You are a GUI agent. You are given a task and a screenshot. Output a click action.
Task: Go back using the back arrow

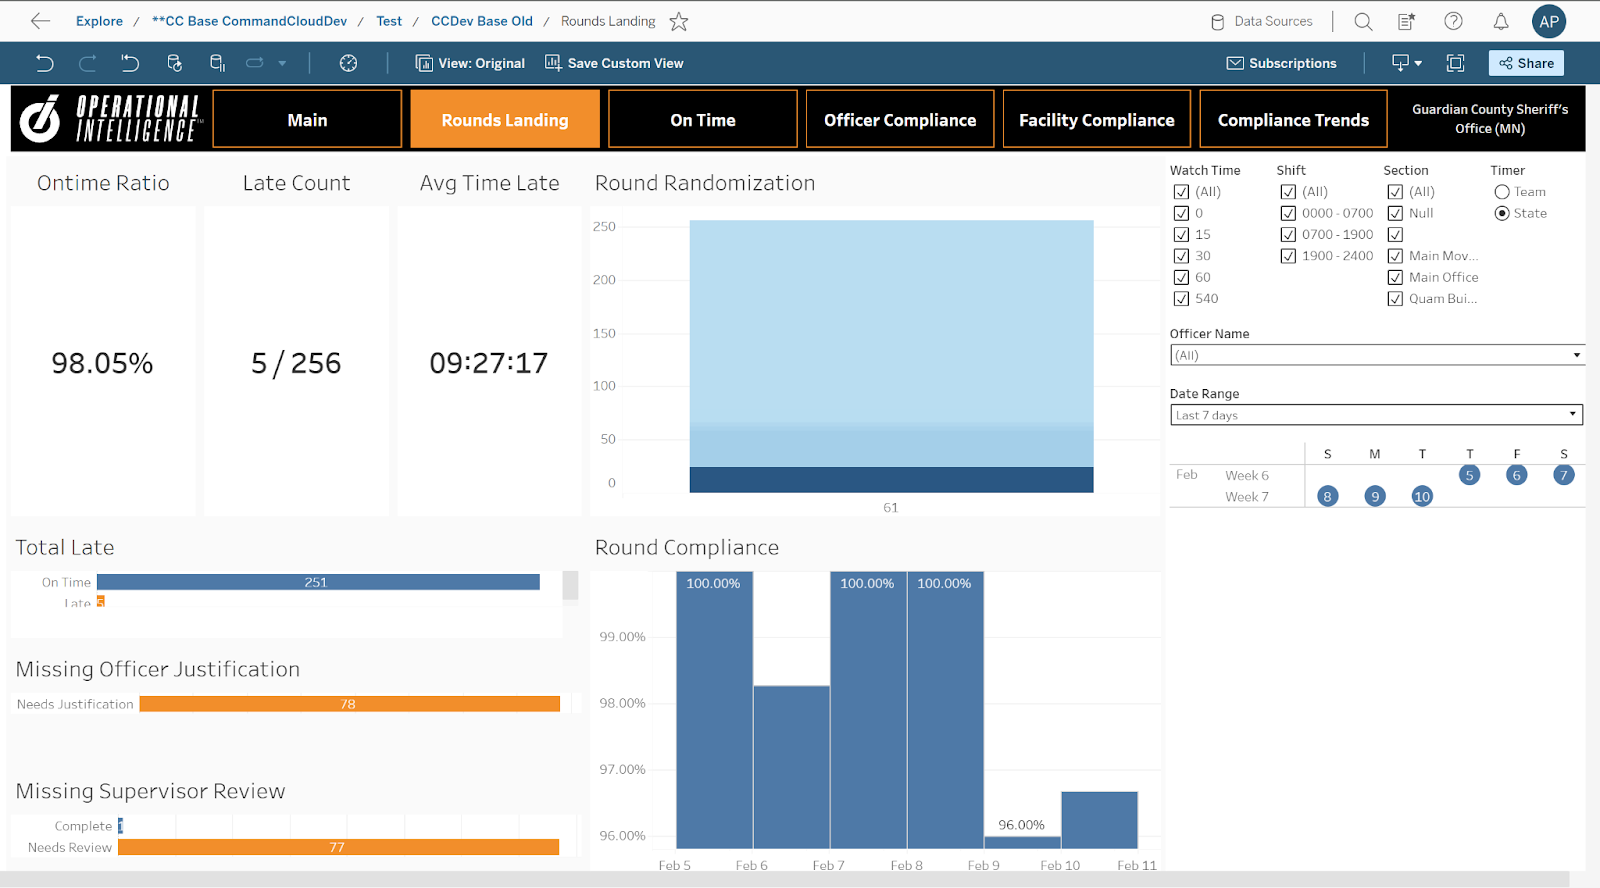[x=40, y=21]
